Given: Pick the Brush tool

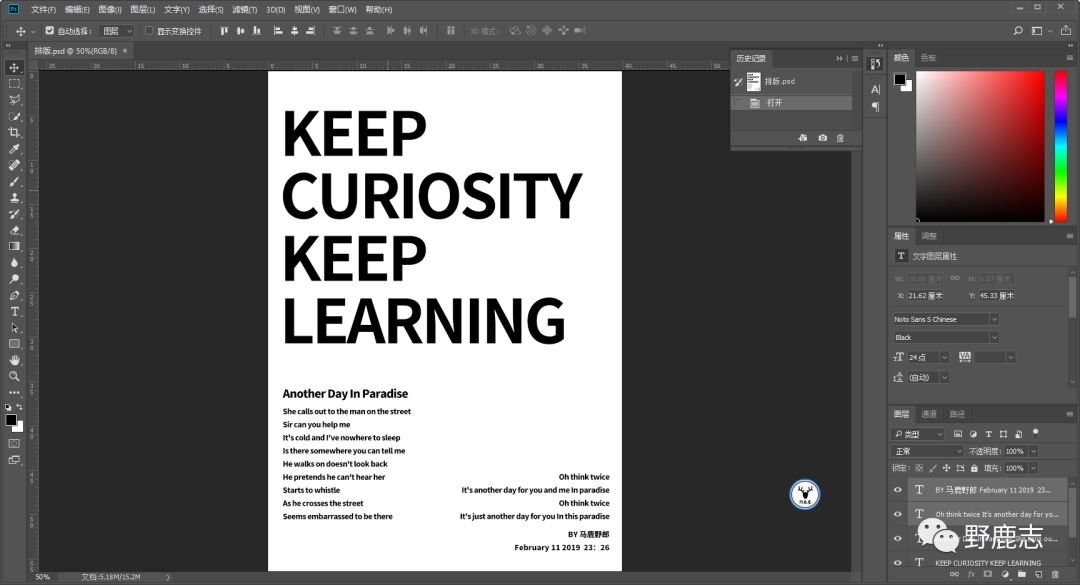Looking at the screenshot, I should 14,182.
